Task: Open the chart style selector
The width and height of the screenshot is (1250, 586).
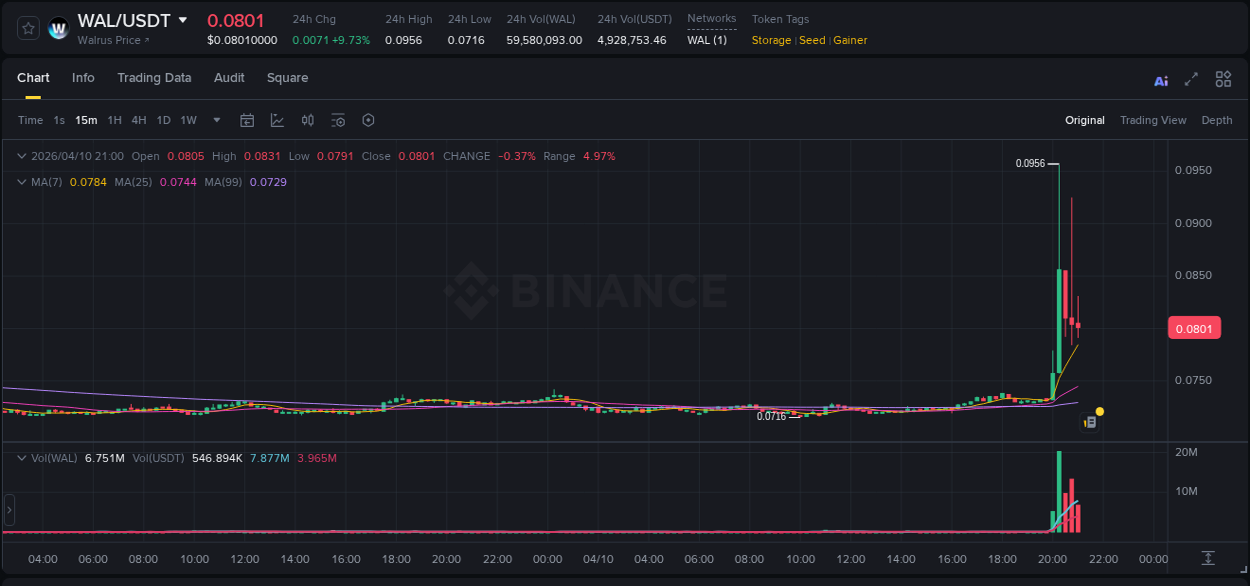Action: pos(276,120)
